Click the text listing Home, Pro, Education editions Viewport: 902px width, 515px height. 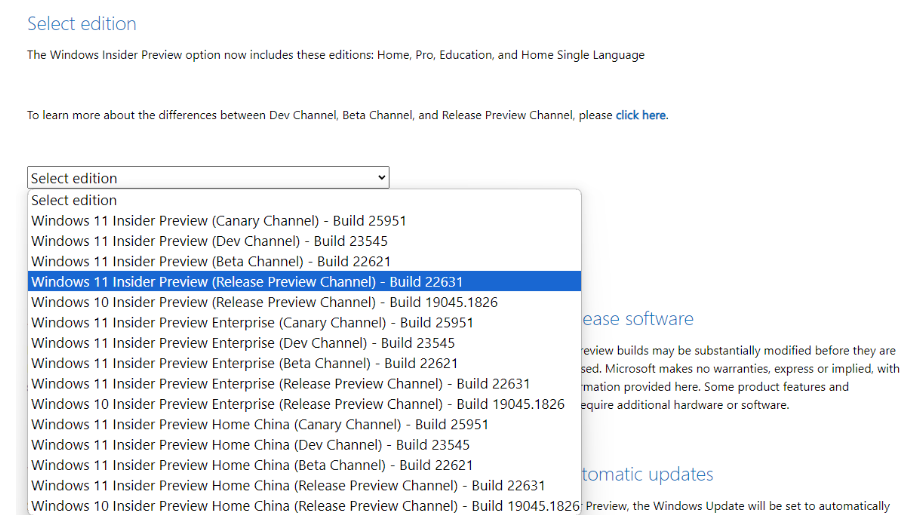[x=335, y=55]
